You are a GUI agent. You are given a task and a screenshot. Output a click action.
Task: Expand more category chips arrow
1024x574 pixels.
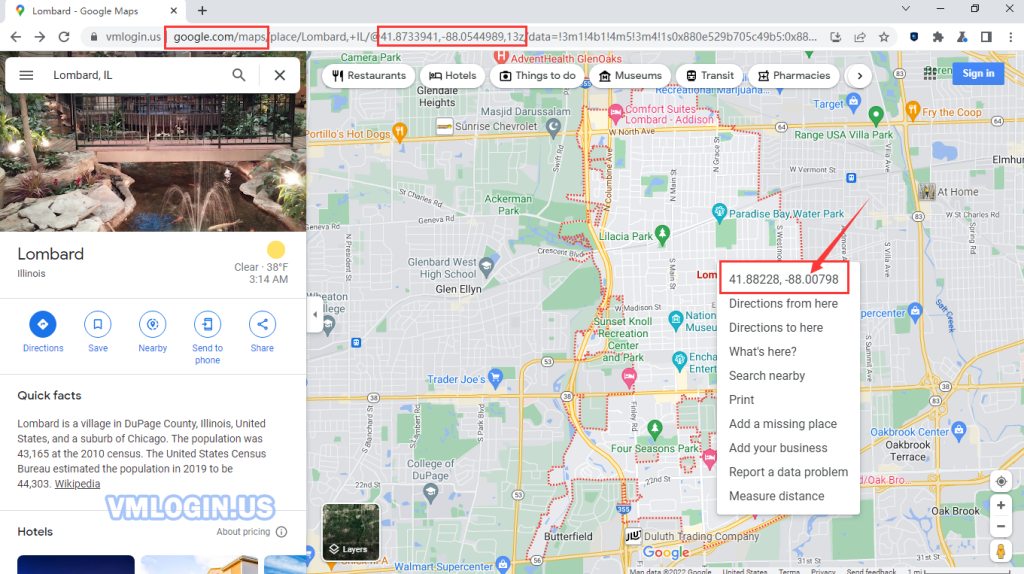(859, 76)
